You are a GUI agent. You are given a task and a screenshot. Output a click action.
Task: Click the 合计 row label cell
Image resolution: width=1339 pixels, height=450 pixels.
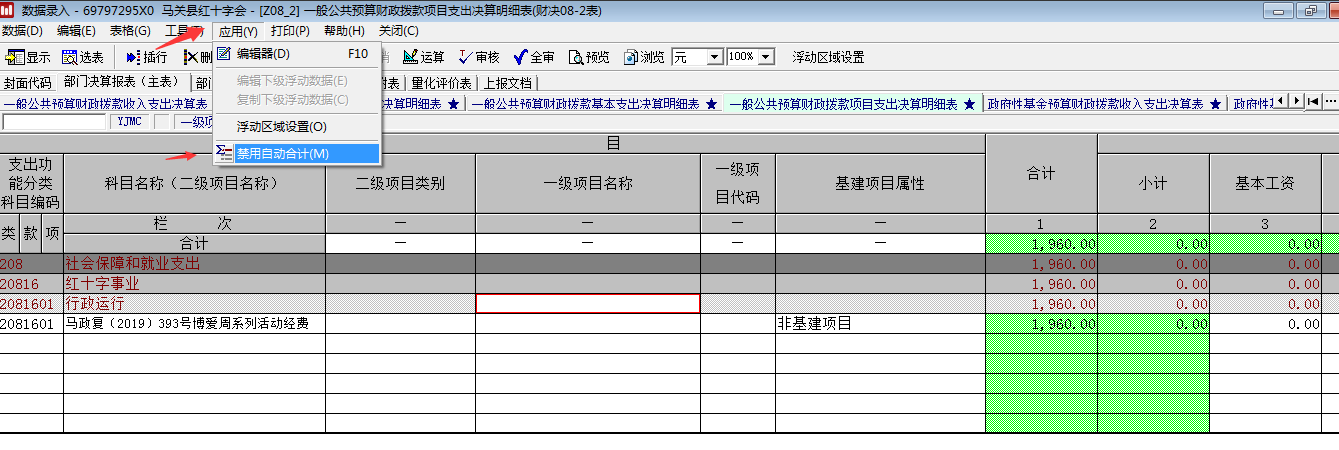point(194,243)
